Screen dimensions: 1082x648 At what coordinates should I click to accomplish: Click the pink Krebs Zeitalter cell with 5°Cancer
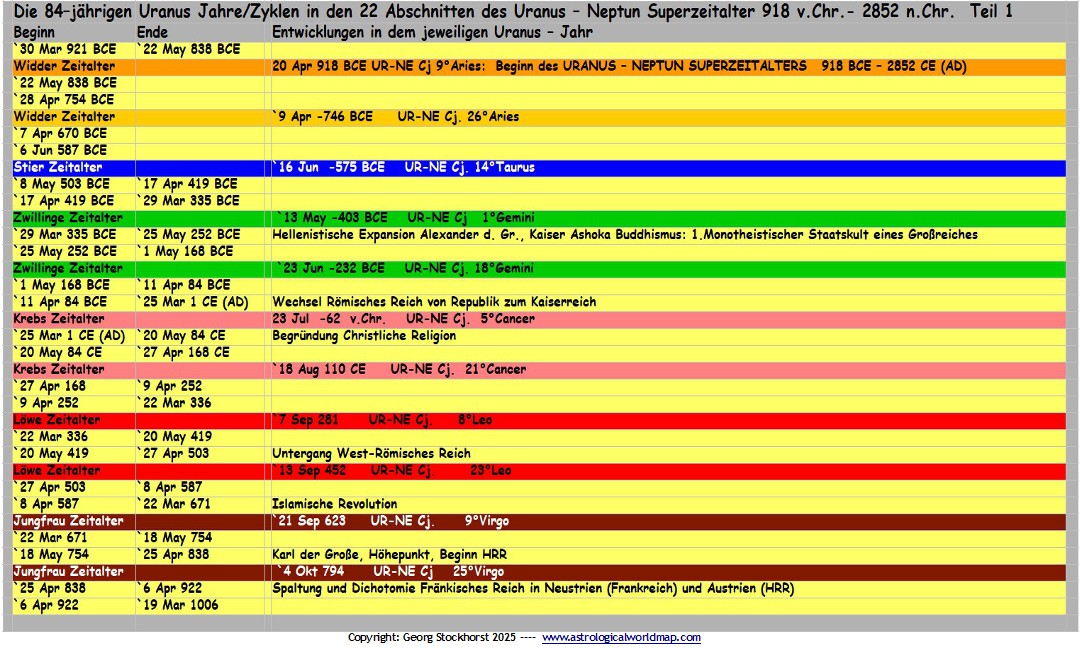pyautogui.click(x=73, y=319)
